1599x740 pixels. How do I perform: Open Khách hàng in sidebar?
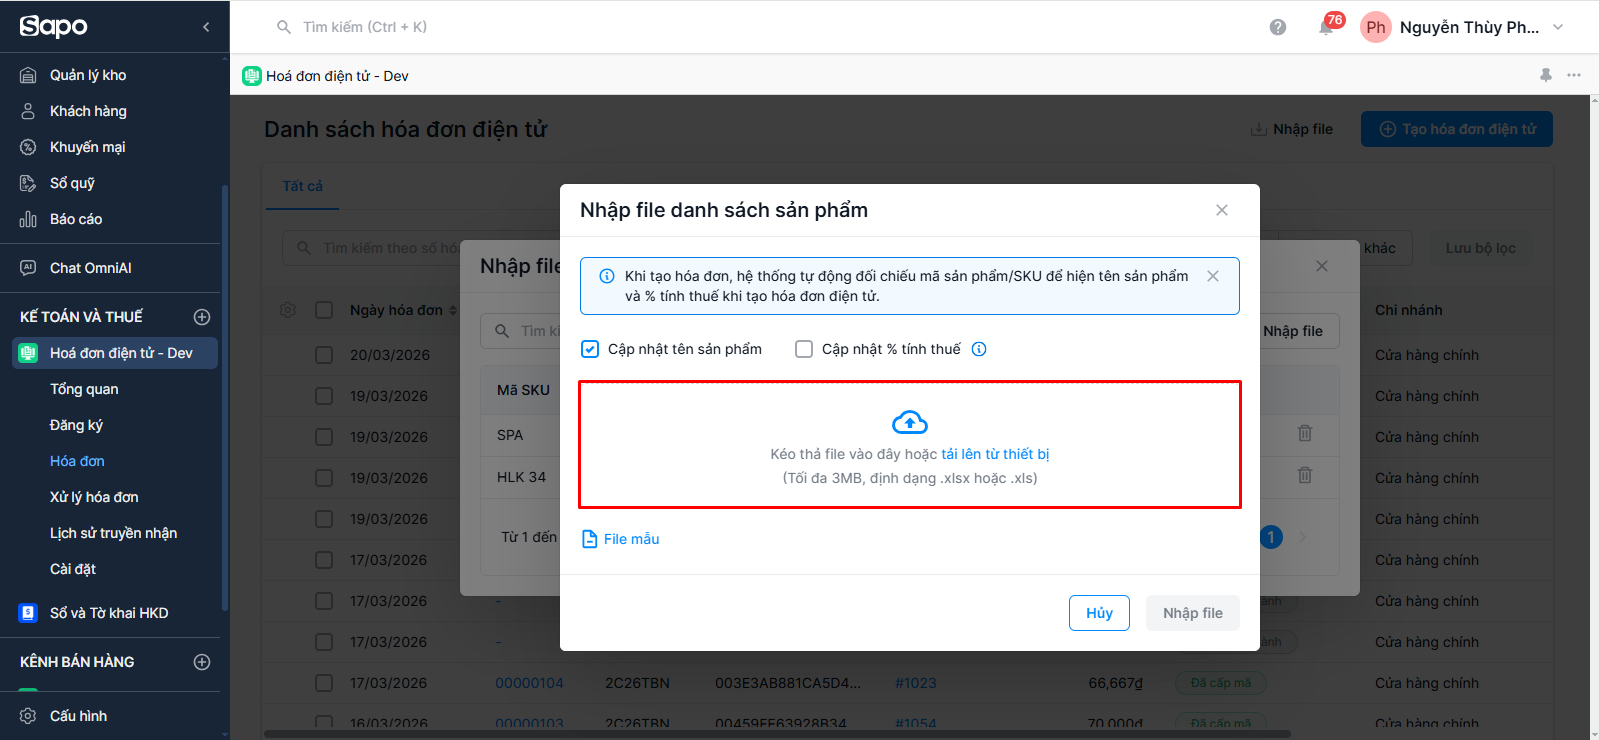tap(88, 111)
